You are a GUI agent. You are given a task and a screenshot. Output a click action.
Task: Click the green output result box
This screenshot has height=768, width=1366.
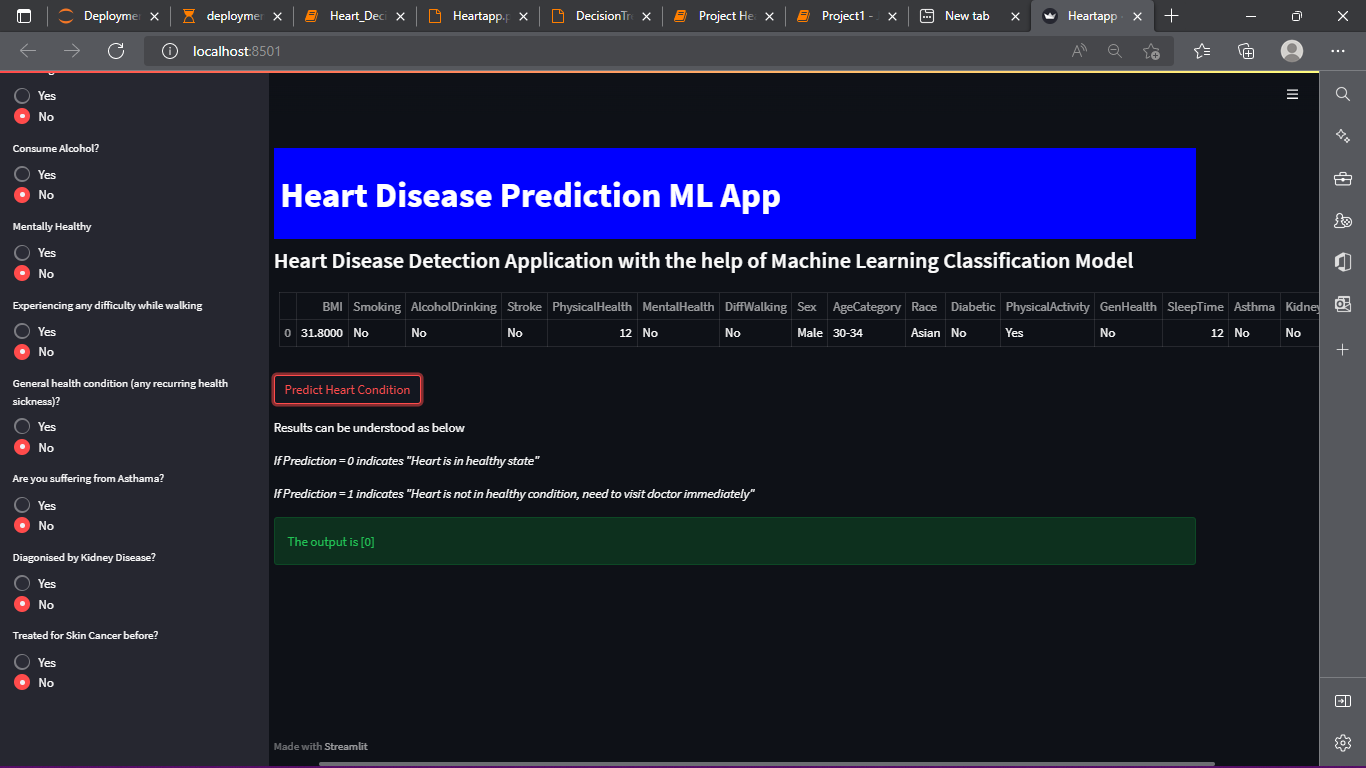[x=735, y=541]
